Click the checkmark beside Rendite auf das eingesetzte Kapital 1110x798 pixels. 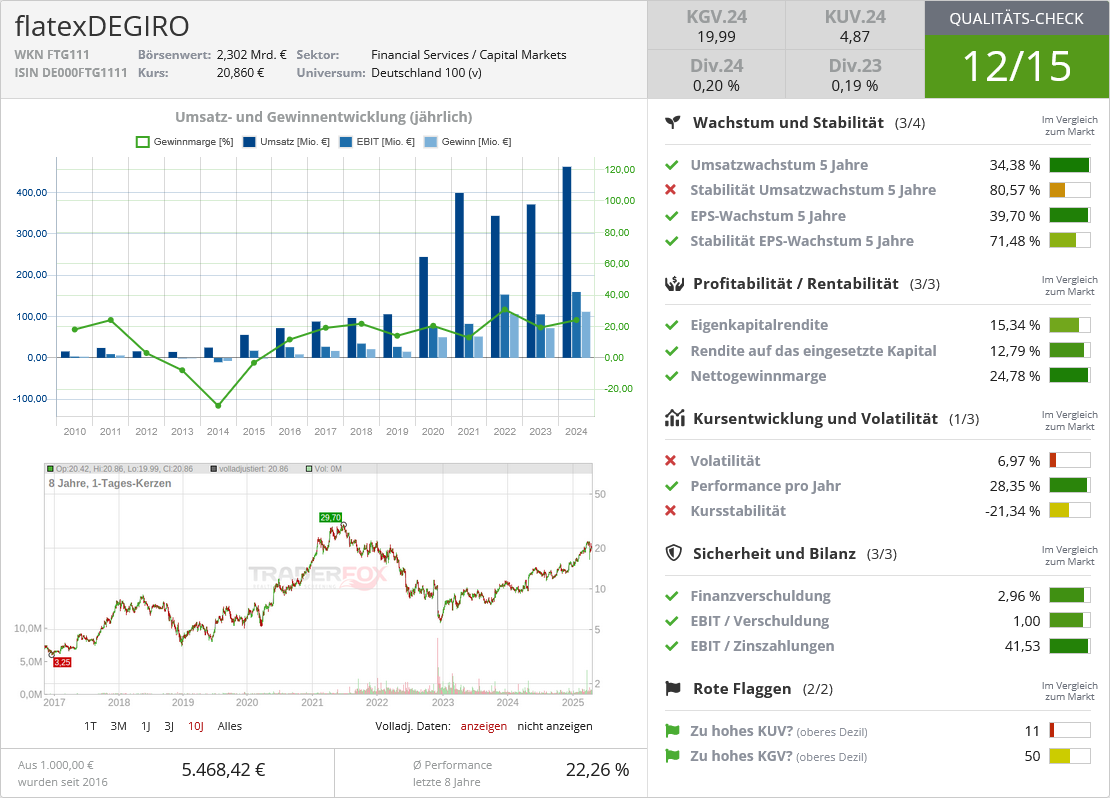pyautogui.click(x=671, y=350)
